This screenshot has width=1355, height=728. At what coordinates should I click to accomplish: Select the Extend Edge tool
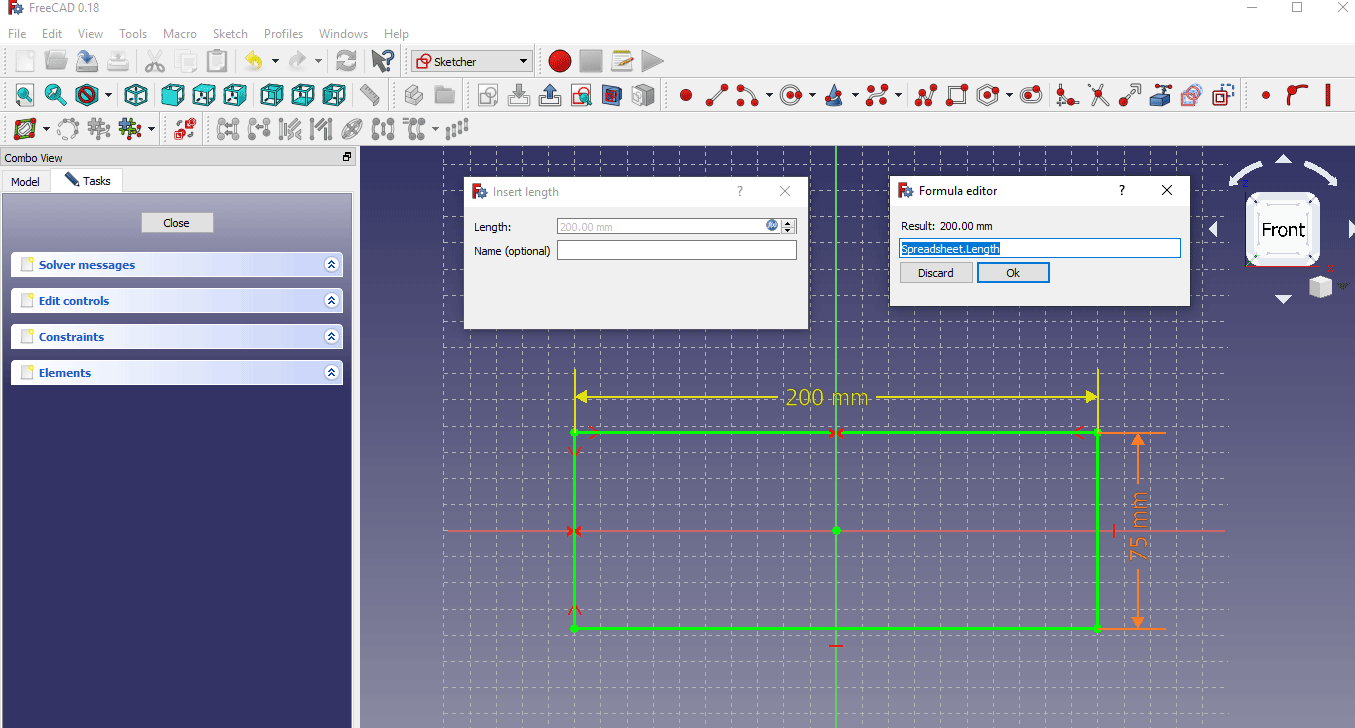1130,95
